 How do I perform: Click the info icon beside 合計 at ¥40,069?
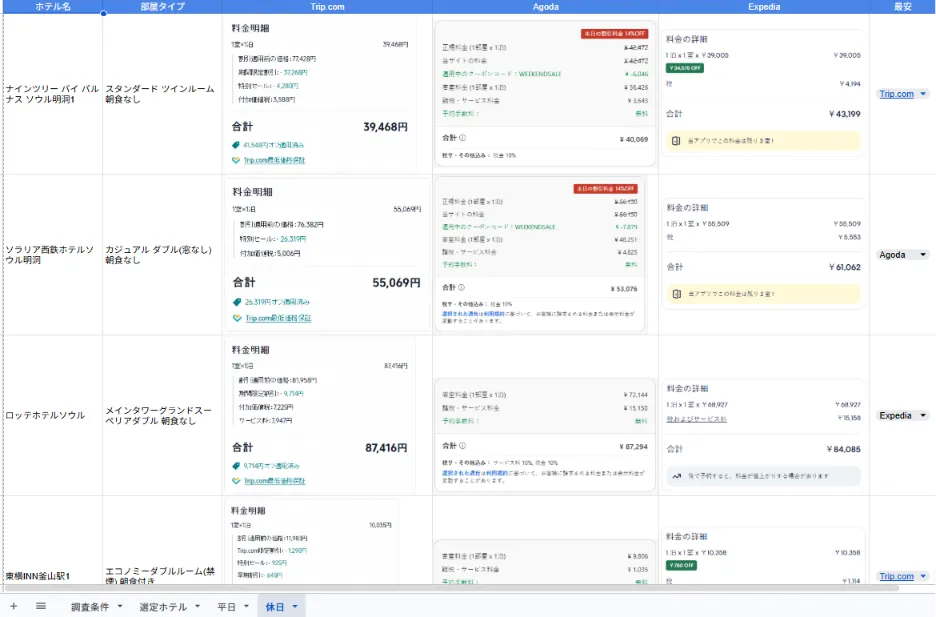pos(463,138)
